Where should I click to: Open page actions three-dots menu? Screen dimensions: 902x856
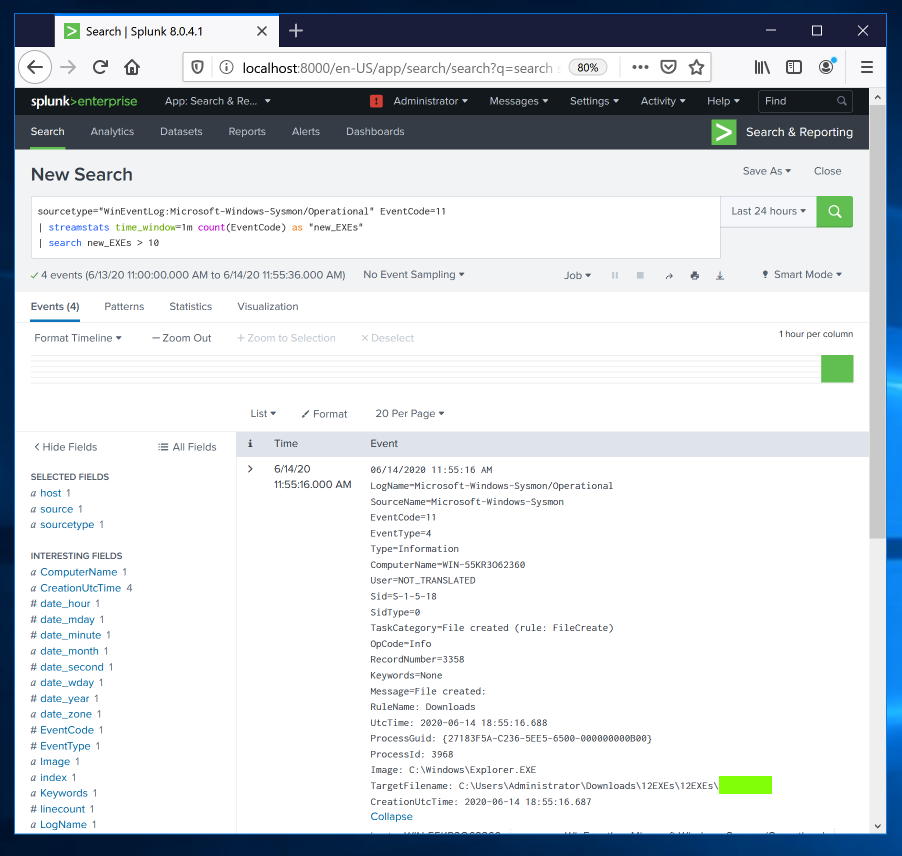[640, 67]
